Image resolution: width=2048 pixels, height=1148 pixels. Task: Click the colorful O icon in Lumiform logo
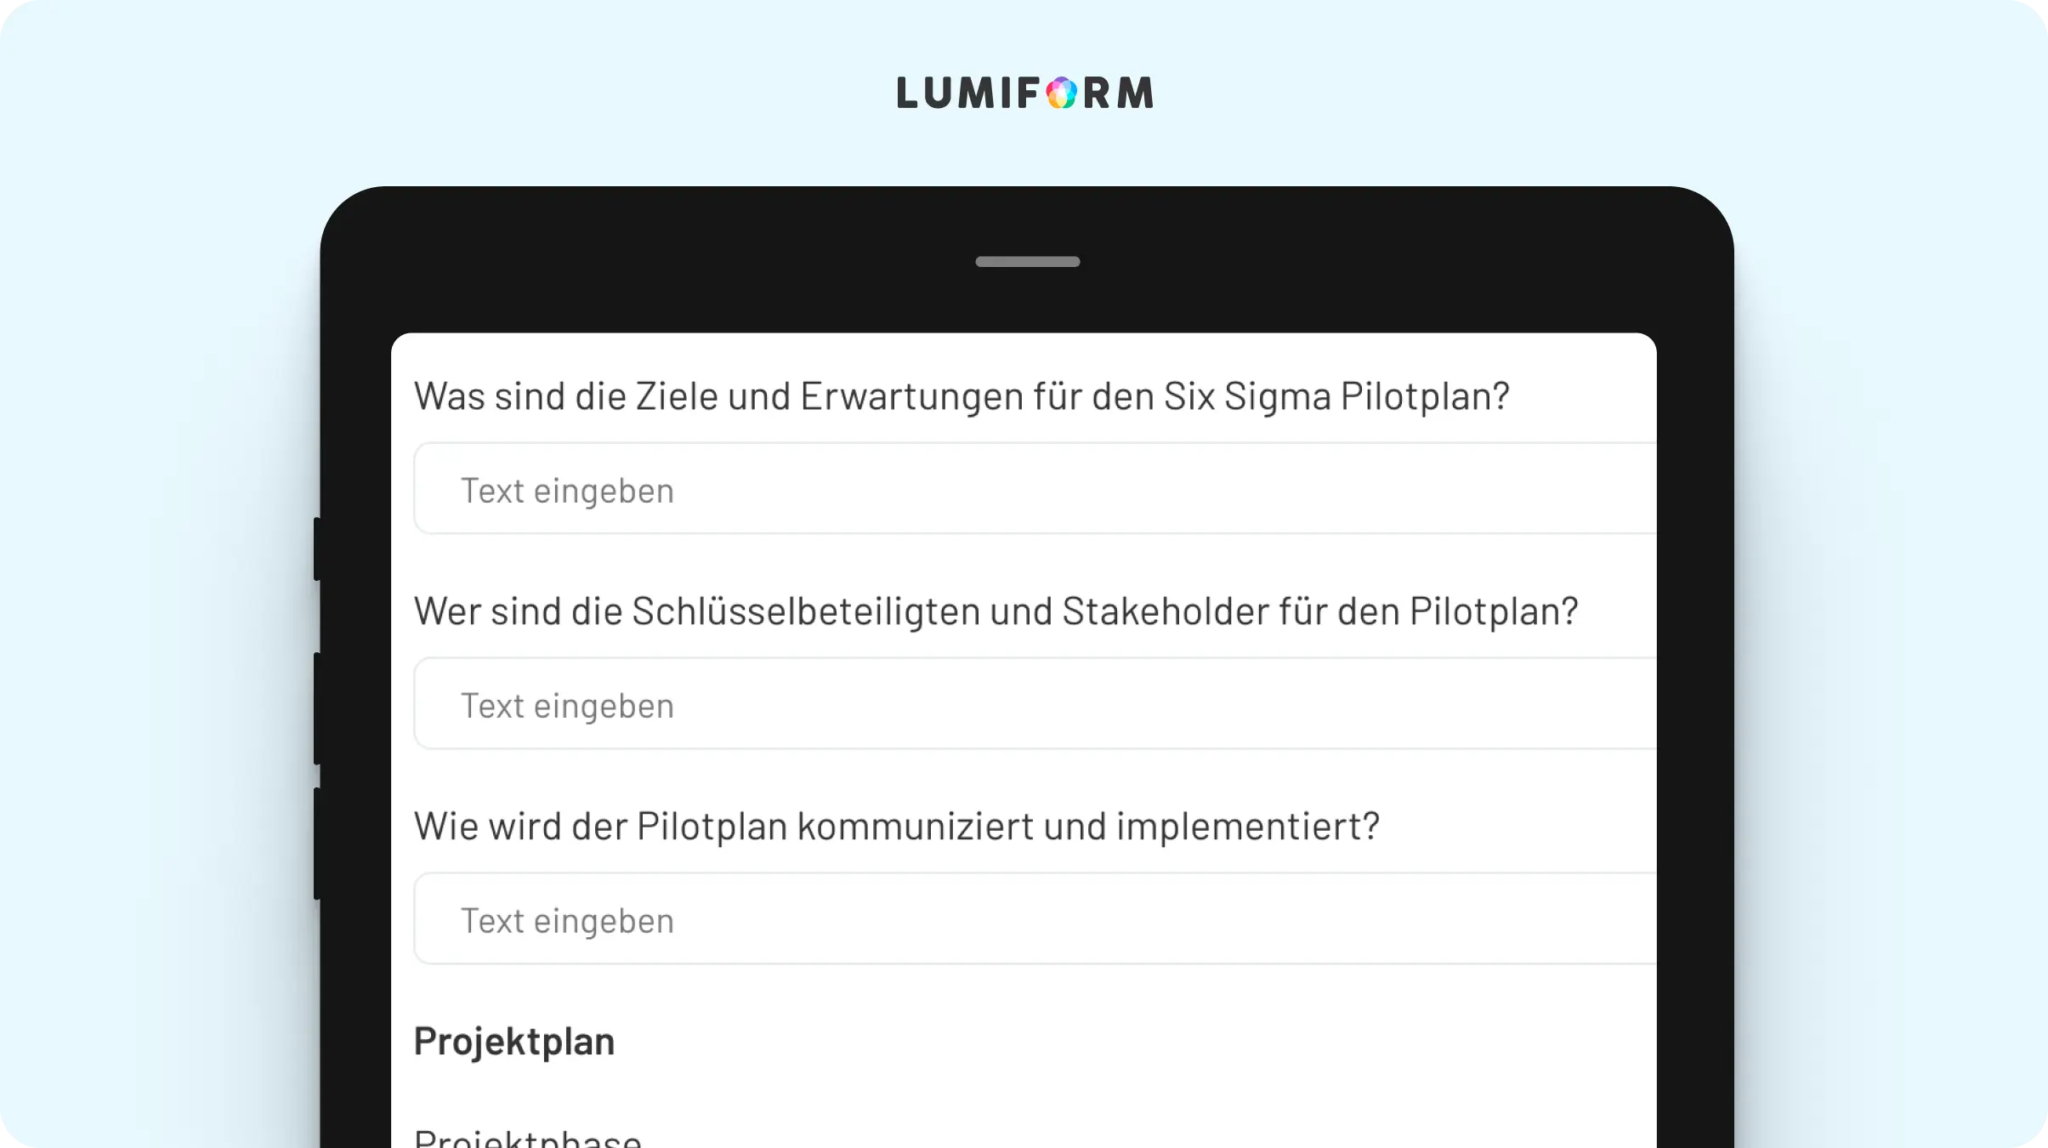pos(1061,93)
